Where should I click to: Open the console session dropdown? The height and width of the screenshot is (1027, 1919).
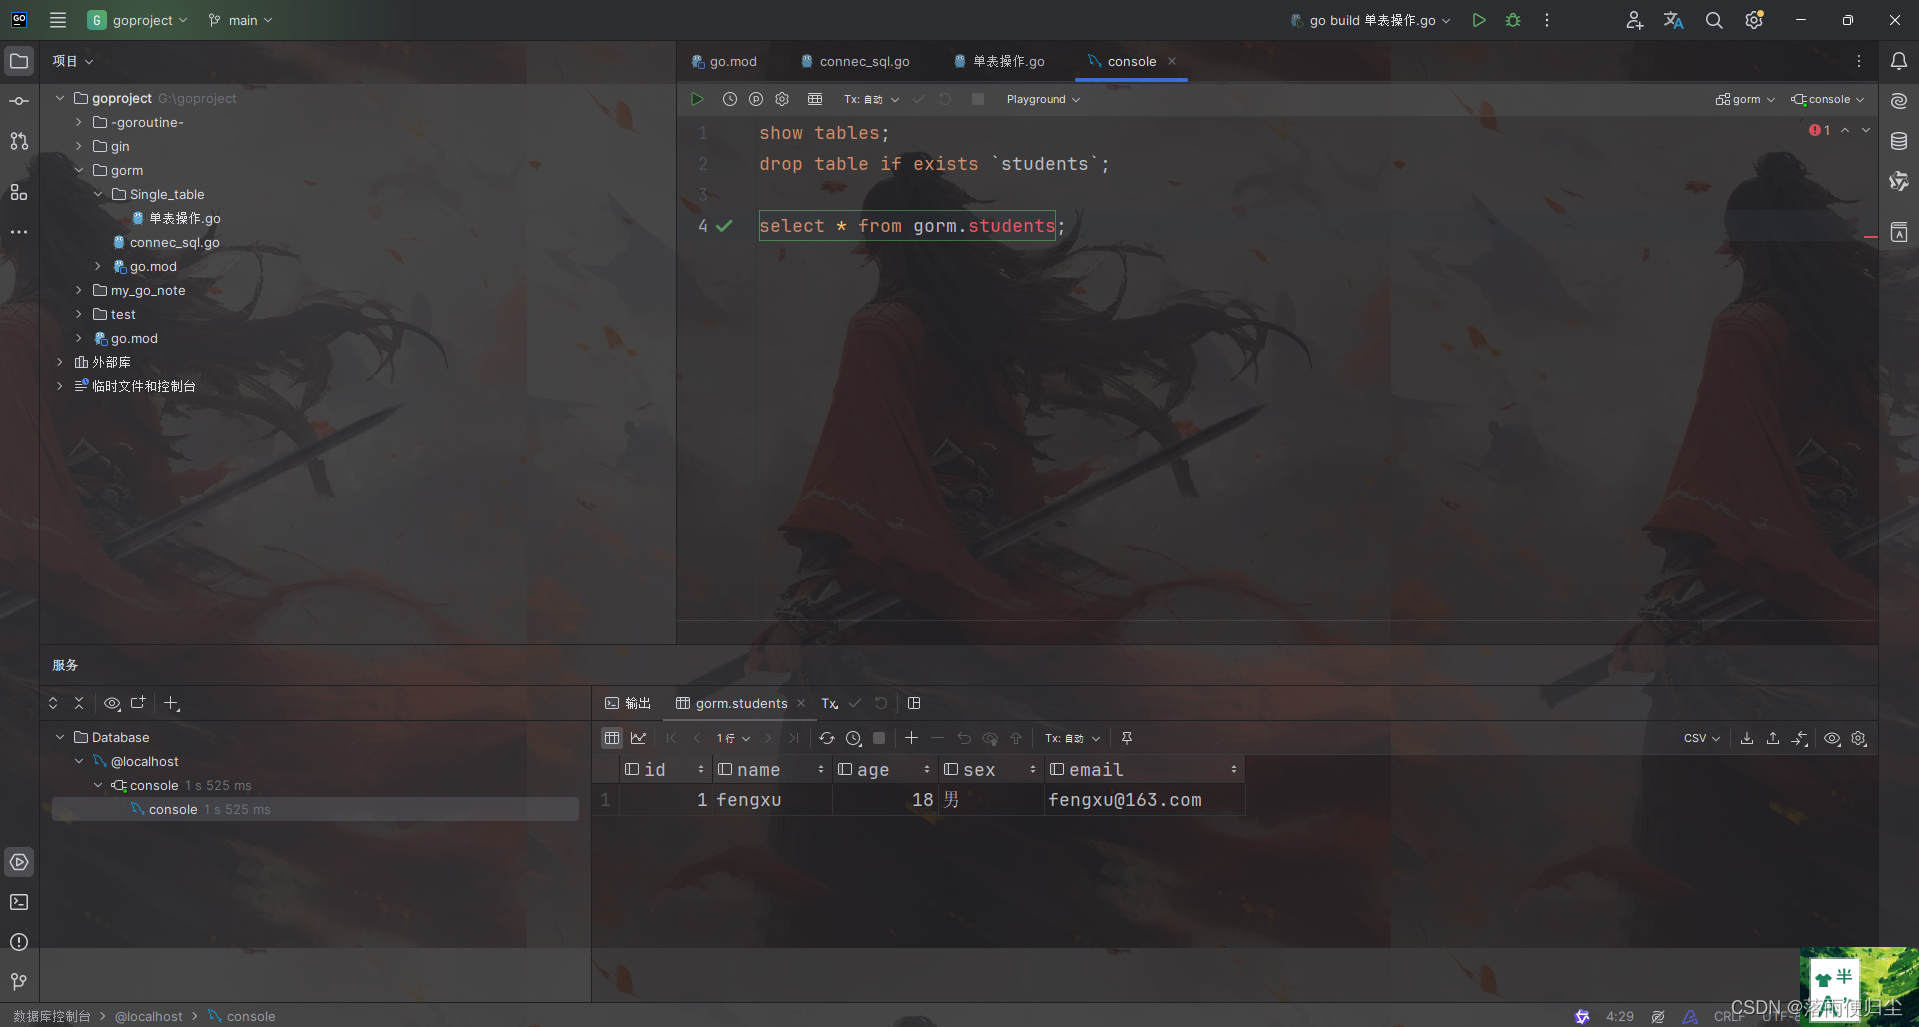coord(1828,99)
